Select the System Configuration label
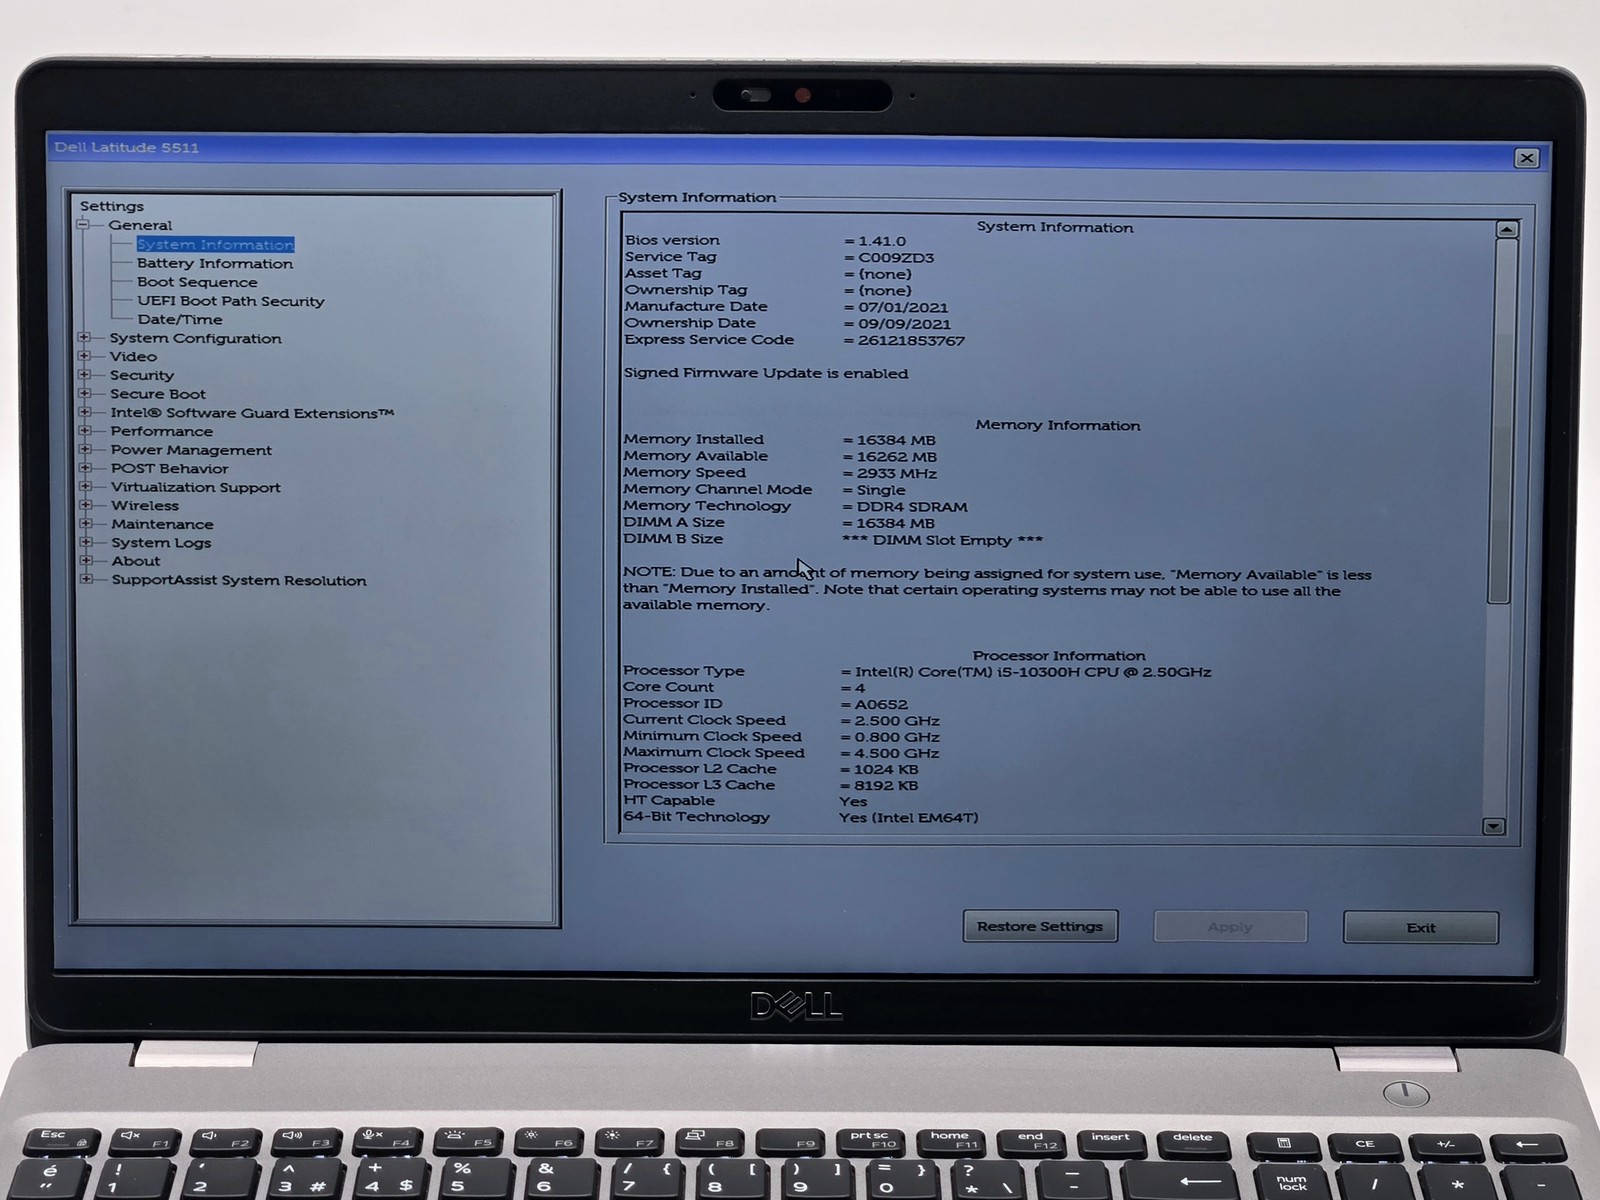The width and height of the screenshot is (1600, 1200). [195, 338]
